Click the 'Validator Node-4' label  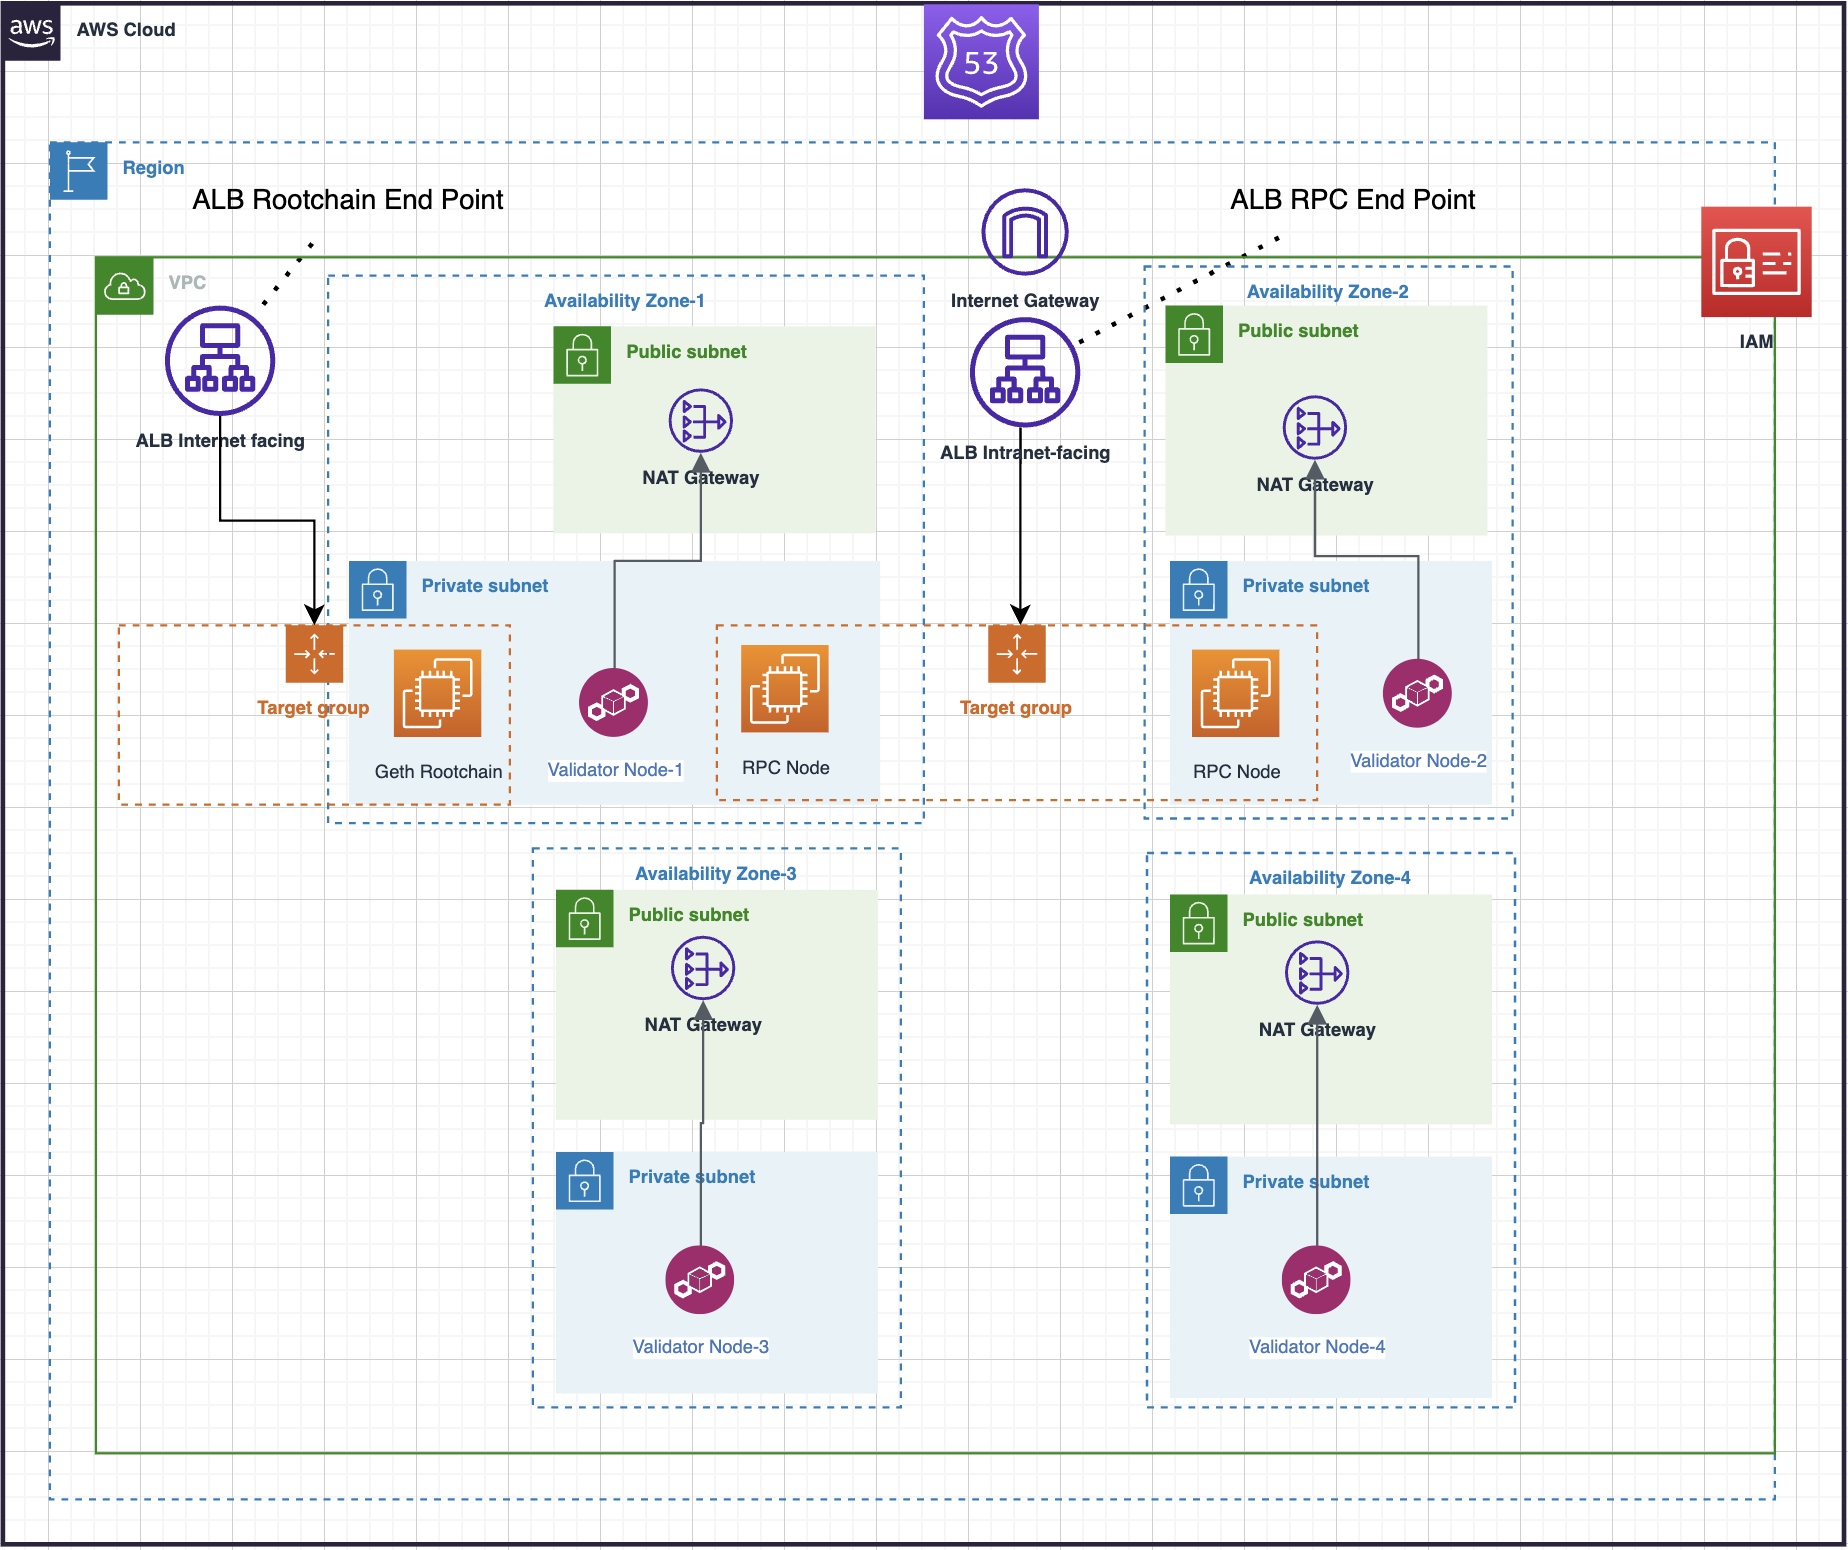pos(1316,1347)
